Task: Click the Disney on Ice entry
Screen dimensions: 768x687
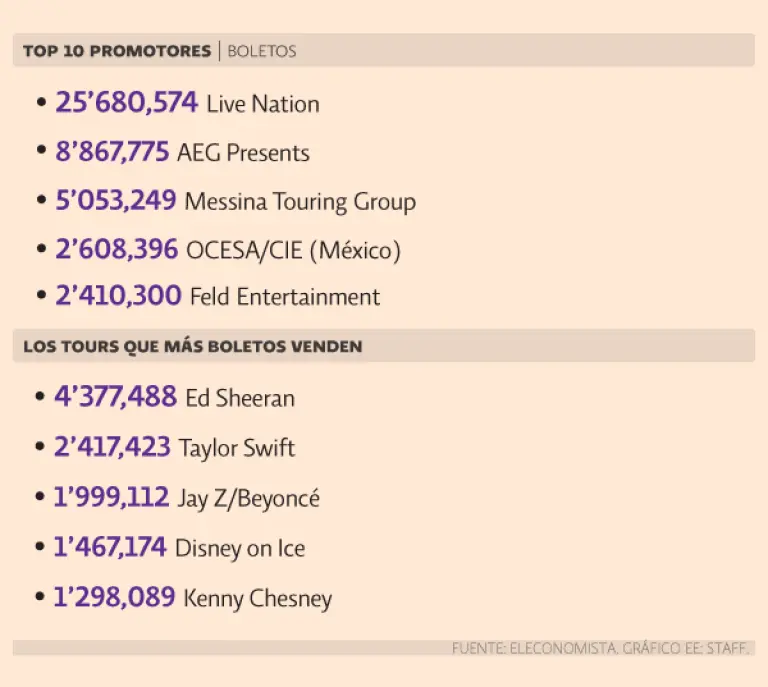Action: (240, 548)
